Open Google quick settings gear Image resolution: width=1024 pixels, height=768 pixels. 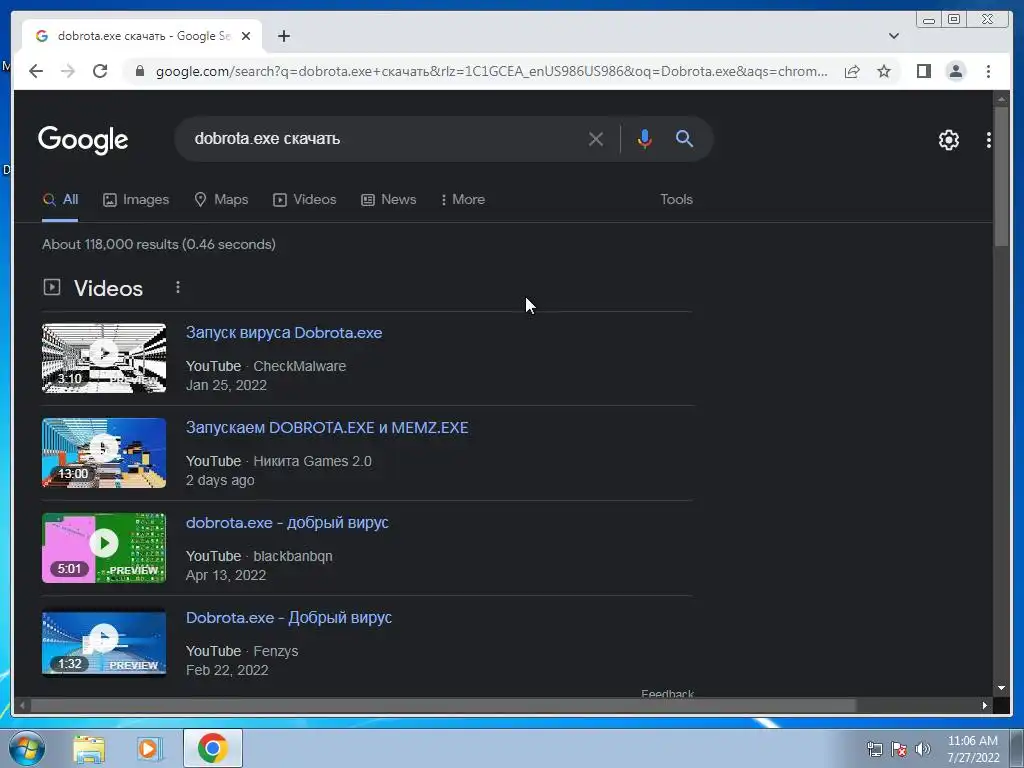coord(948,140)
